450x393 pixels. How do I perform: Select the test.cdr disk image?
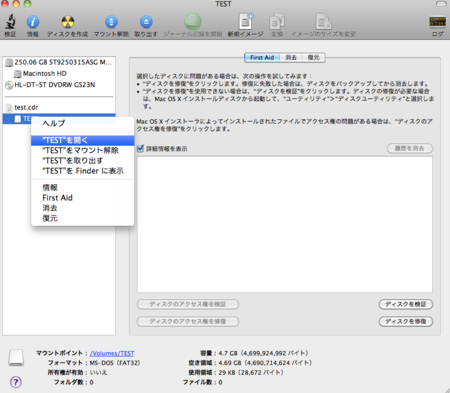click(59, 107)
